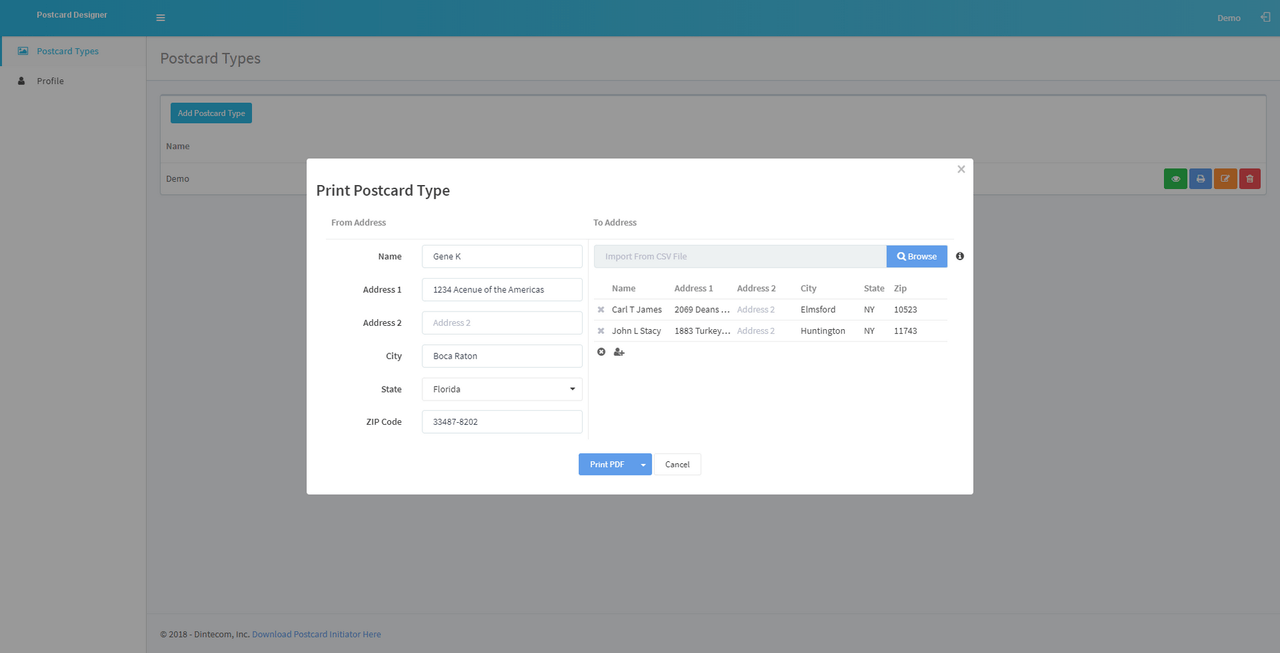1280x653 pixels.
Task: Click the City column header
Action: (808, 288)
